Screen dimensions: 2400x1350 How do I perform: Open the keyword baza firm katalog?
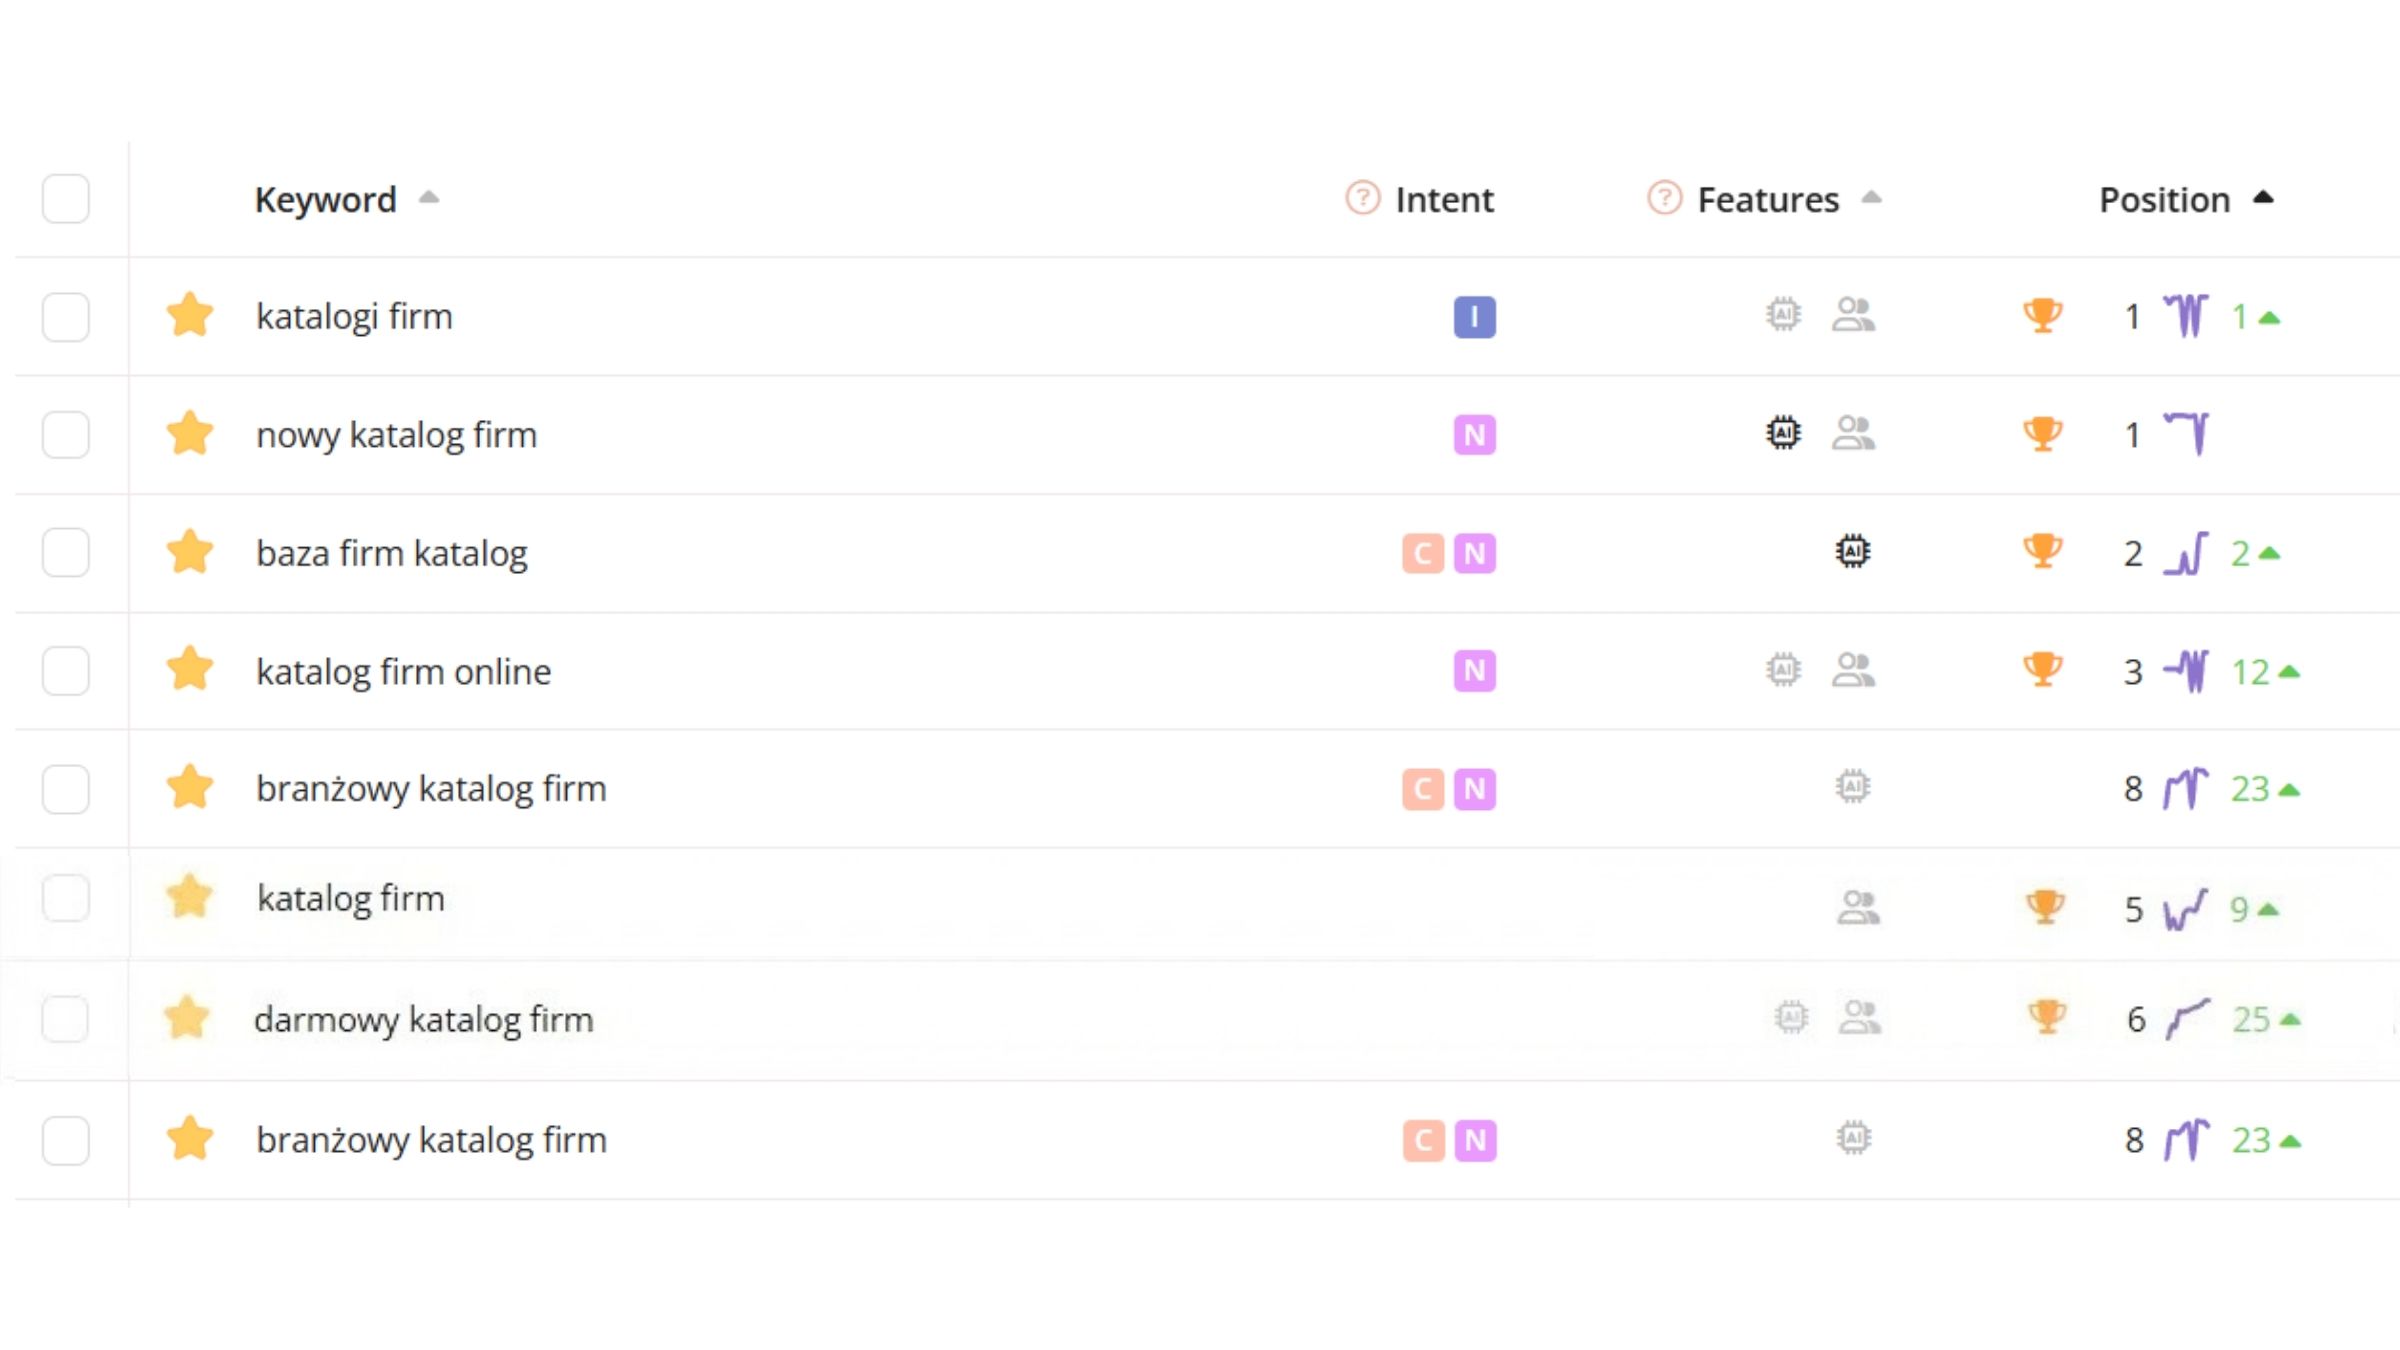(391, 553)
